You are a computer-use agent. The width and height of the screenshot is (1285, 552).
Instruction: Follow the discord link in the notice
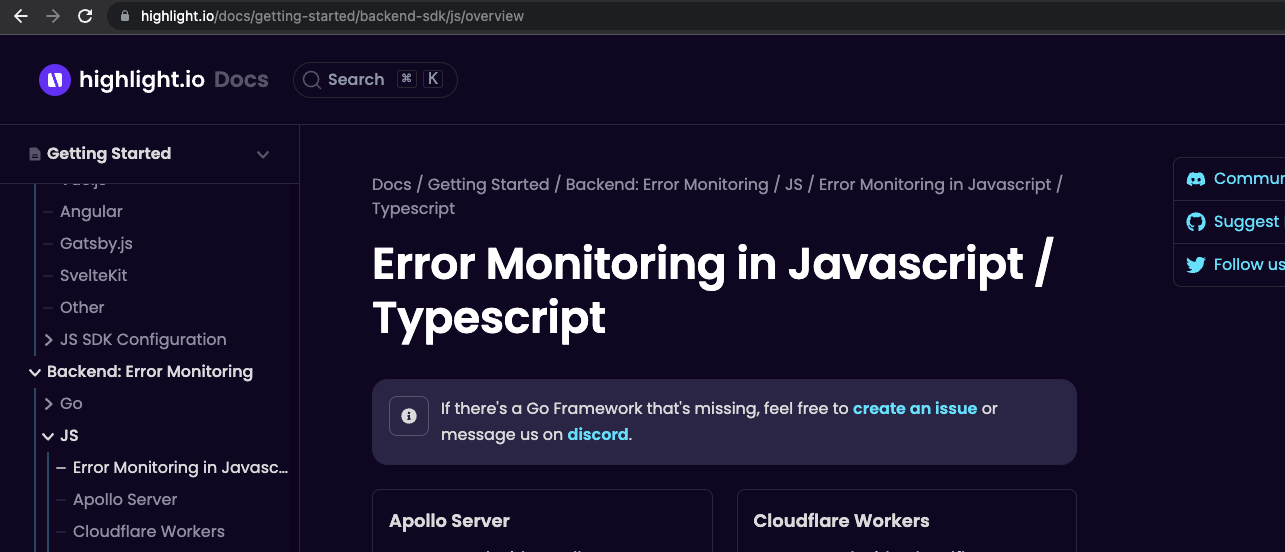pyautogui.click(x=598, y=435)
